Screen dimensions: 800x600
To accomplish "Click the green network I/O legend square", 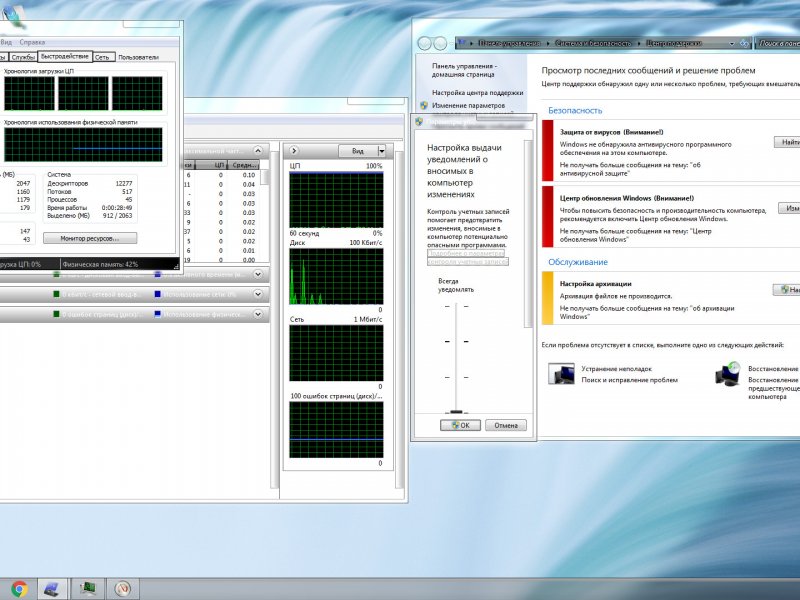I will [x=57, y=294].
